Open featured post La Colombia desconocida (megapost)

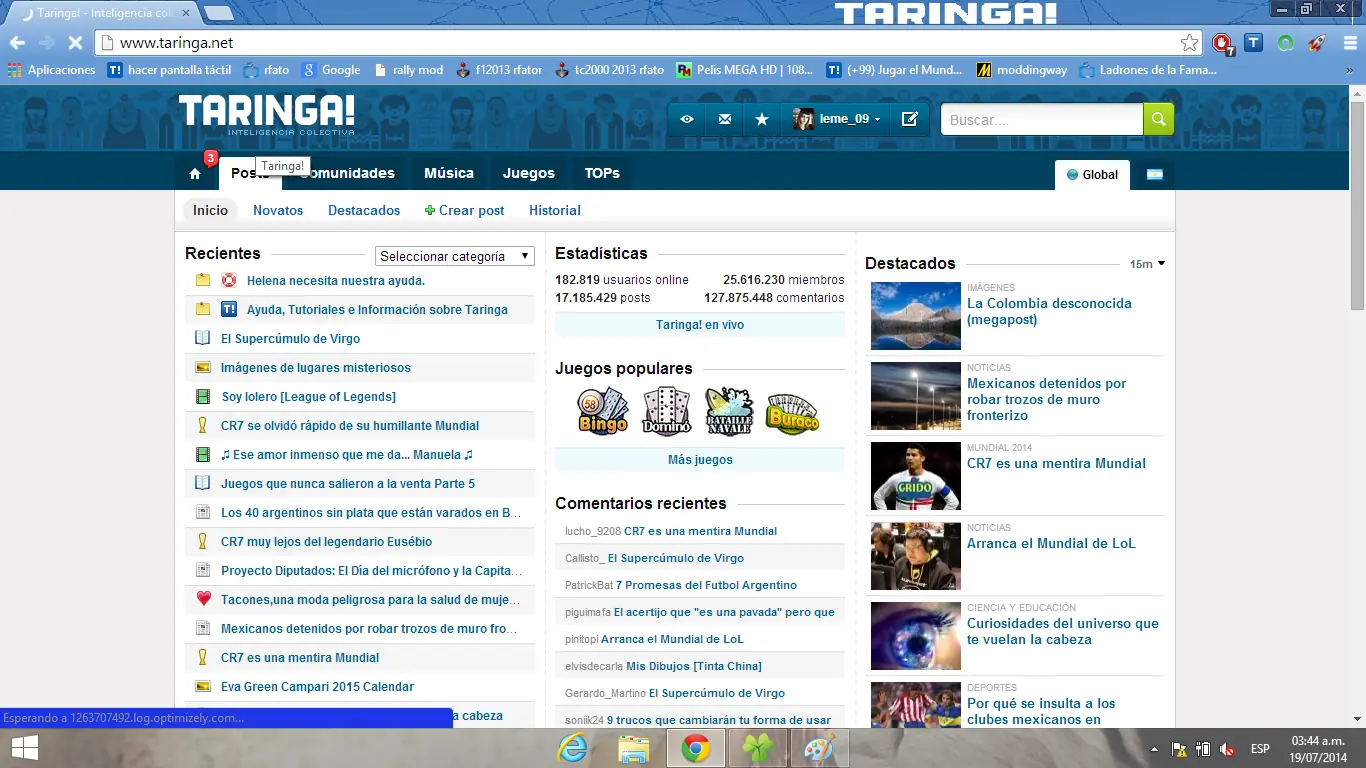1049,311
